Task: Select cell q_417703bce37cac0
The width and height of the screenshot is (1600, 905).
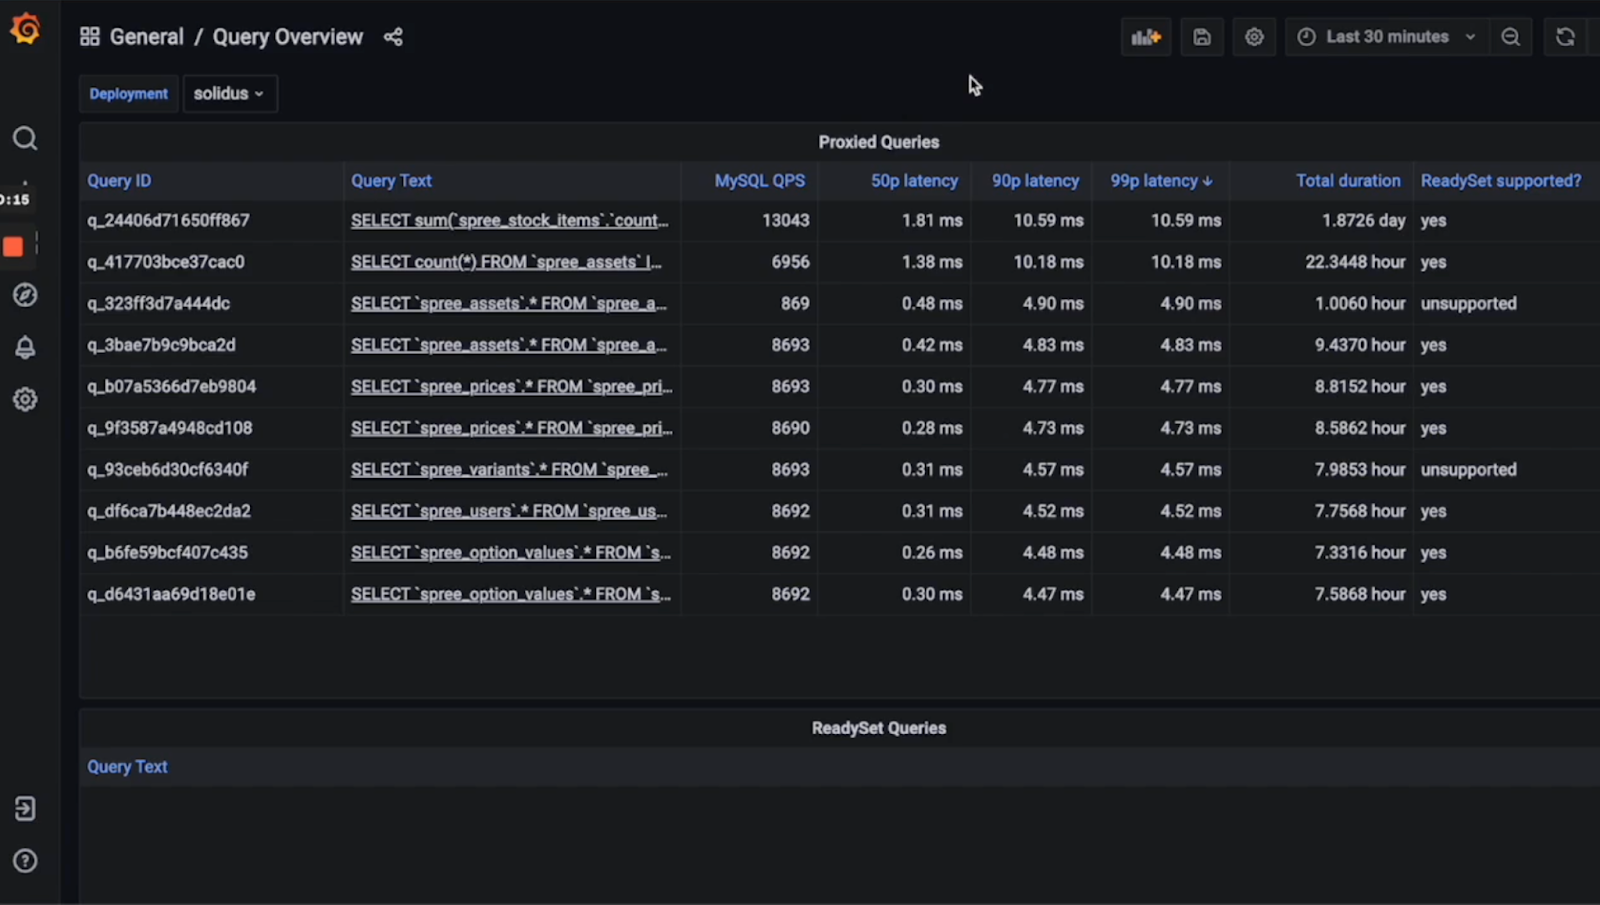Action: point(165,262)
